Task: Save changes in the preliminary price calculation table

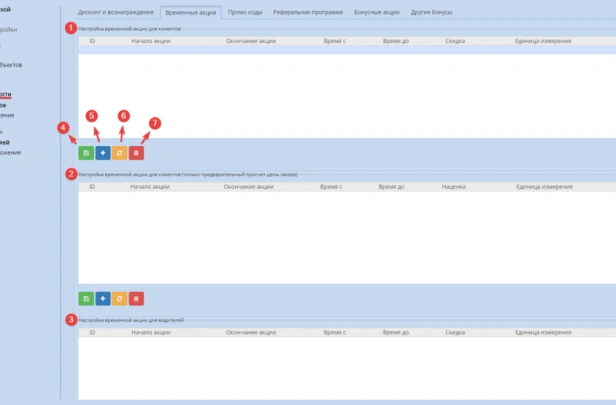Action: click(x=86, y=298)
